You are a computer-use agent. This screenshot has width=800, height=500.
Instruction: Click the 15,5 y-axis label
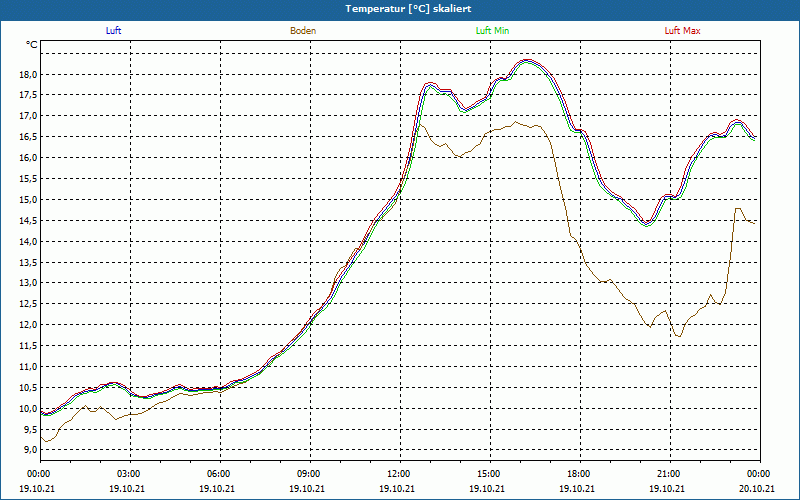point(29,179)
